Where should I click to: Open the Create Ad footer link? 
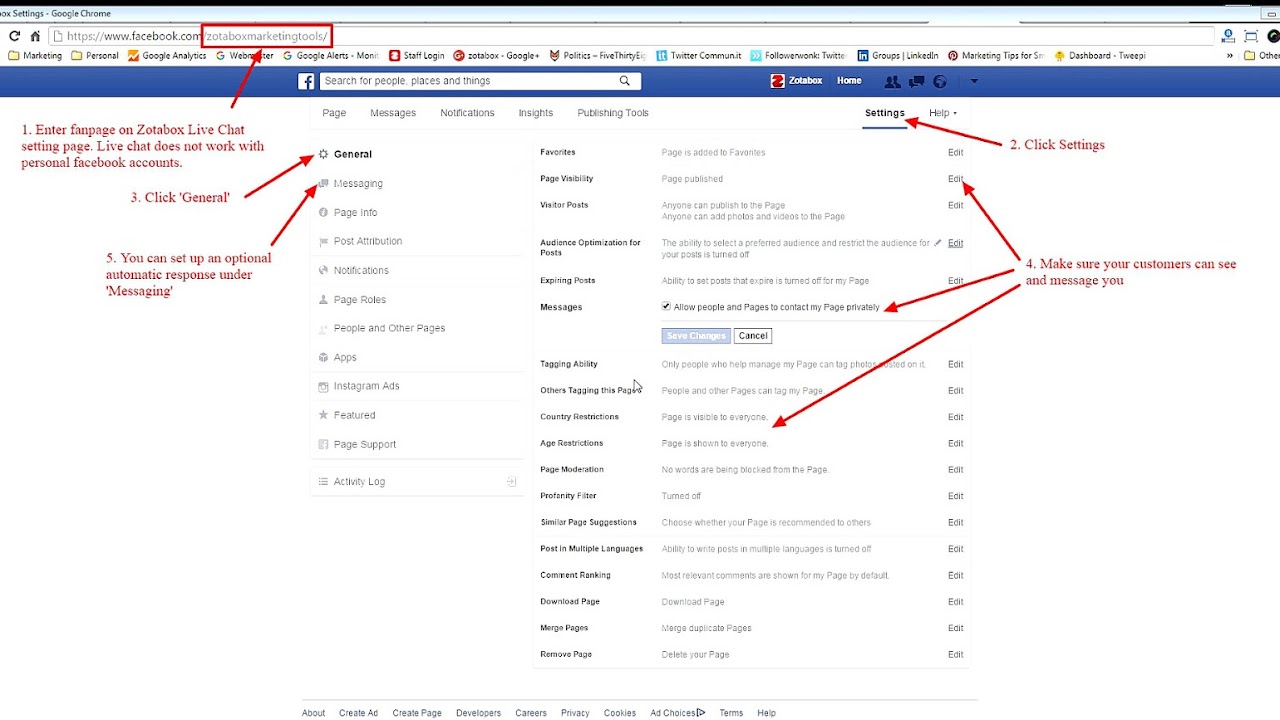pos(358,713)
